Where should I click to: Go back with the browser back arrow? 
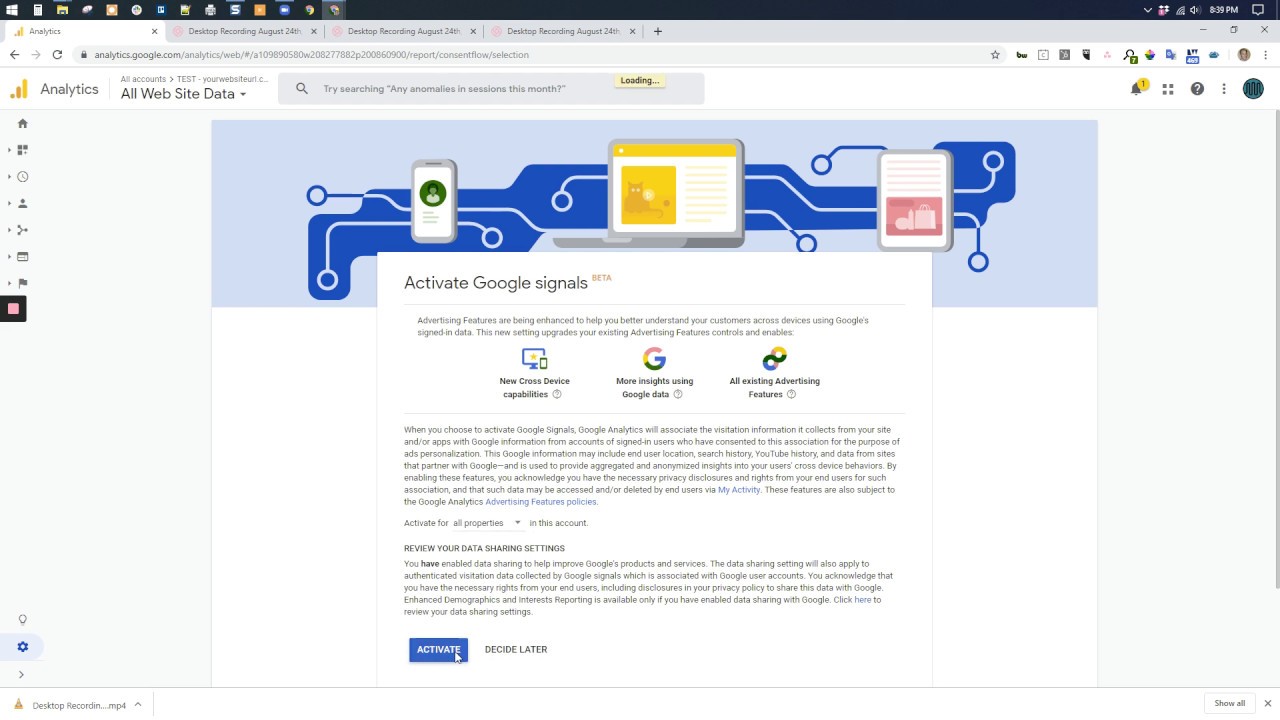coord(14,55)
